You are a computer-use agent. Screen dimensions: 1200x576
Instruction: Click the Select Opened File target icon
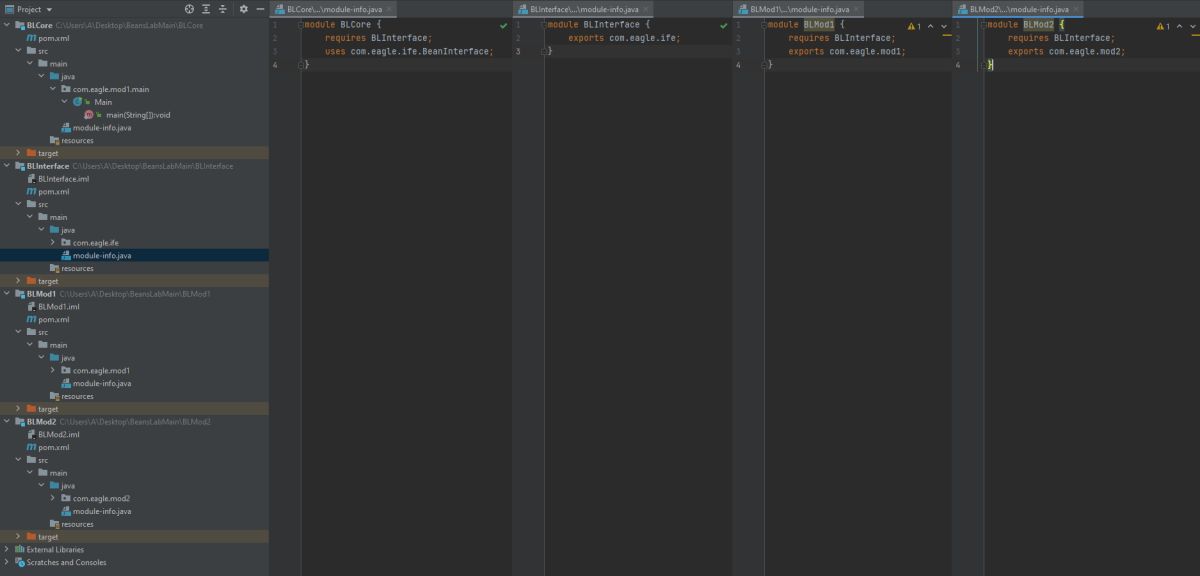(189, 8)
